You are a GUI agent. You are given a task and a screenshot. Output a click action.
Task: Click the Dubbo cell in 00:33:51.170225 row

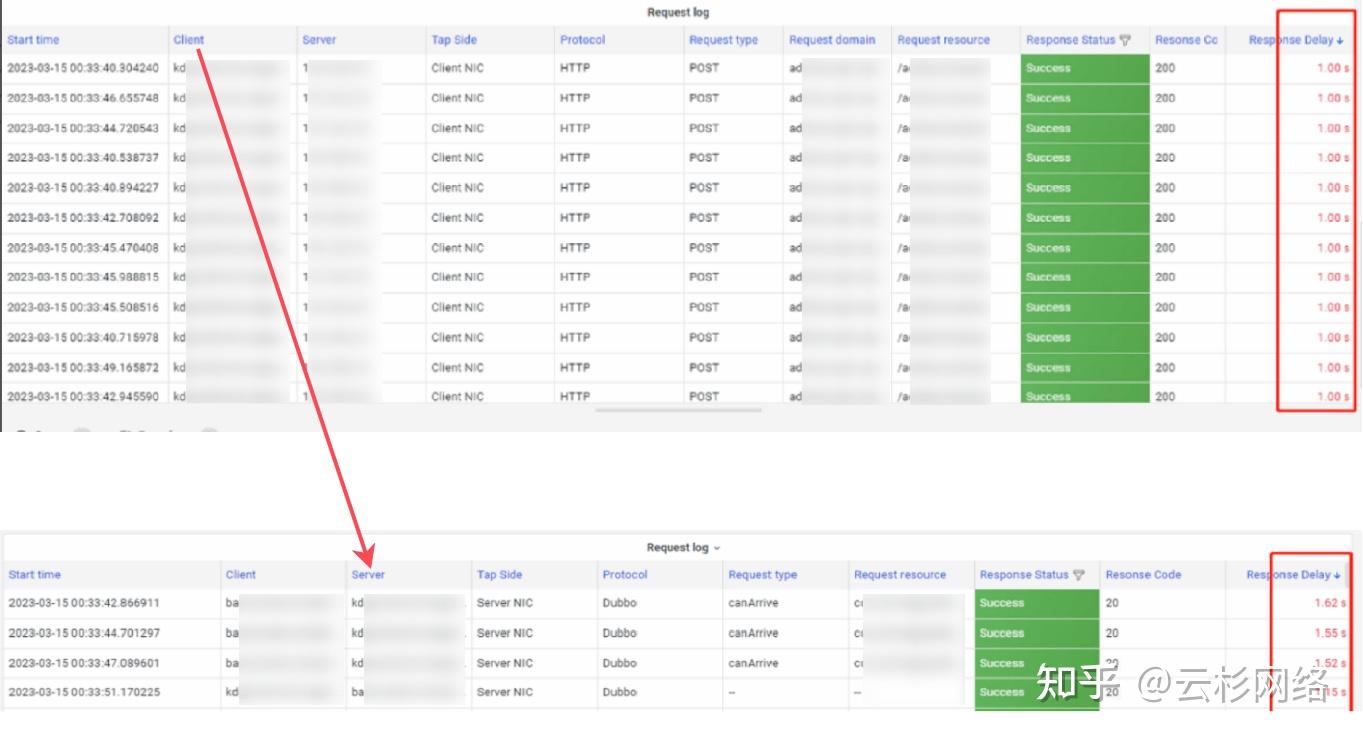(x=619, y=692)
